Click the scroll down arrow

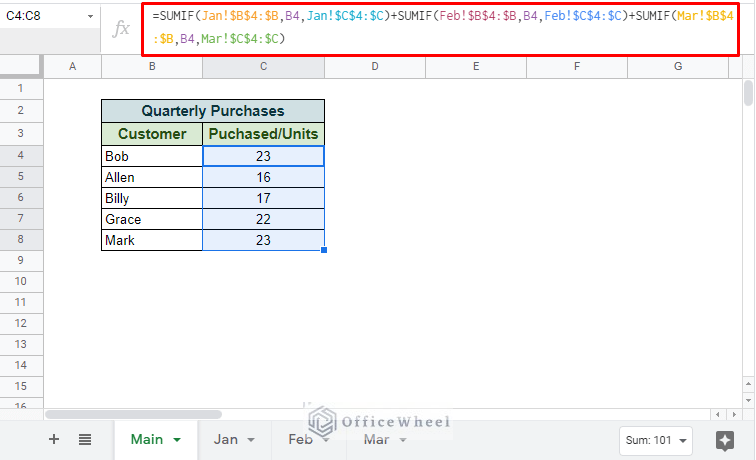(x=748, y=400)
